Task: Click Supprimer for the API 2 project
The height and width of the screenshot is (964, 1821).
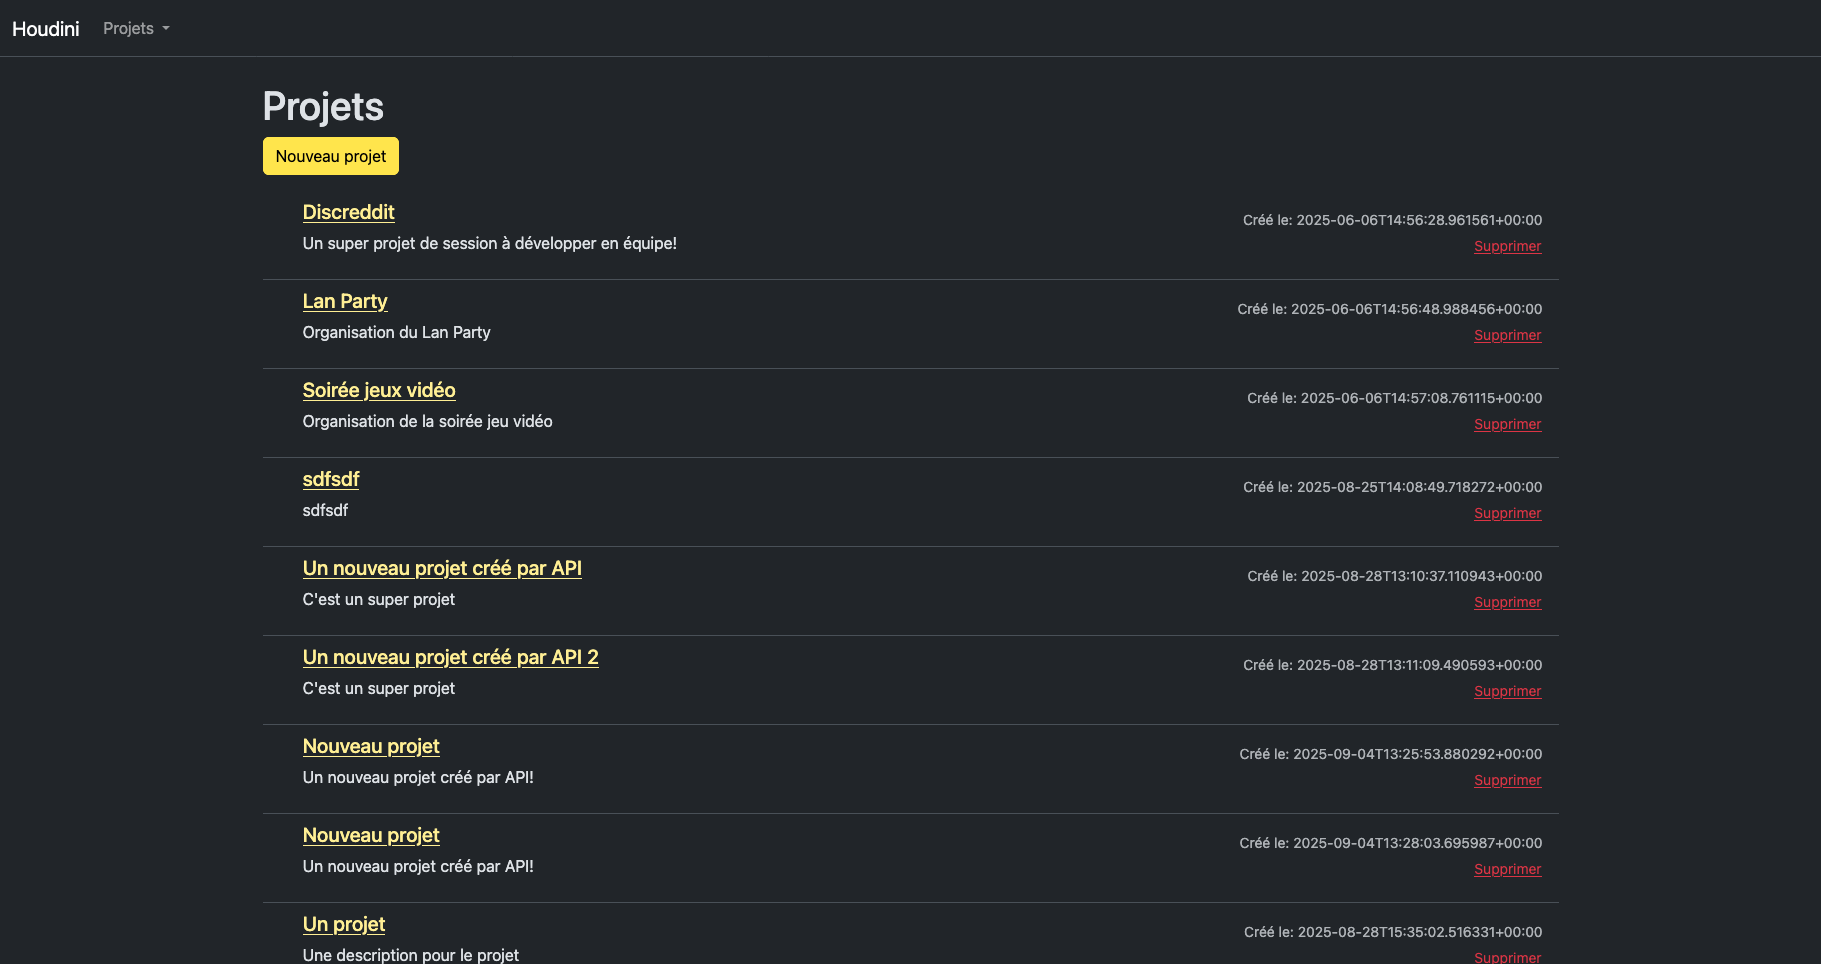Action: coord(1507,691)
